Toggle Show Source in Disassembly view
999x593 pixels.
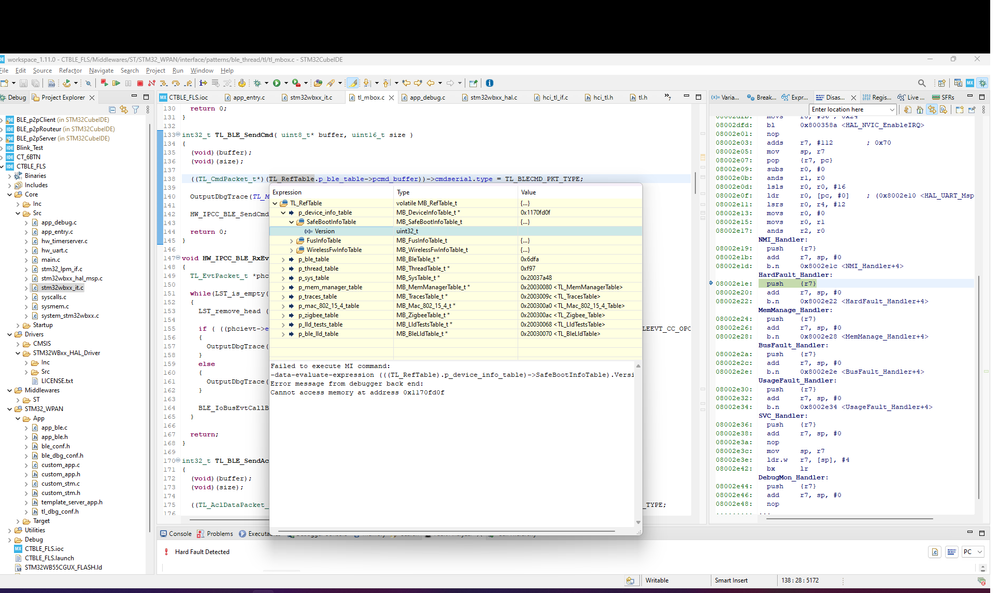coord(944,110)
